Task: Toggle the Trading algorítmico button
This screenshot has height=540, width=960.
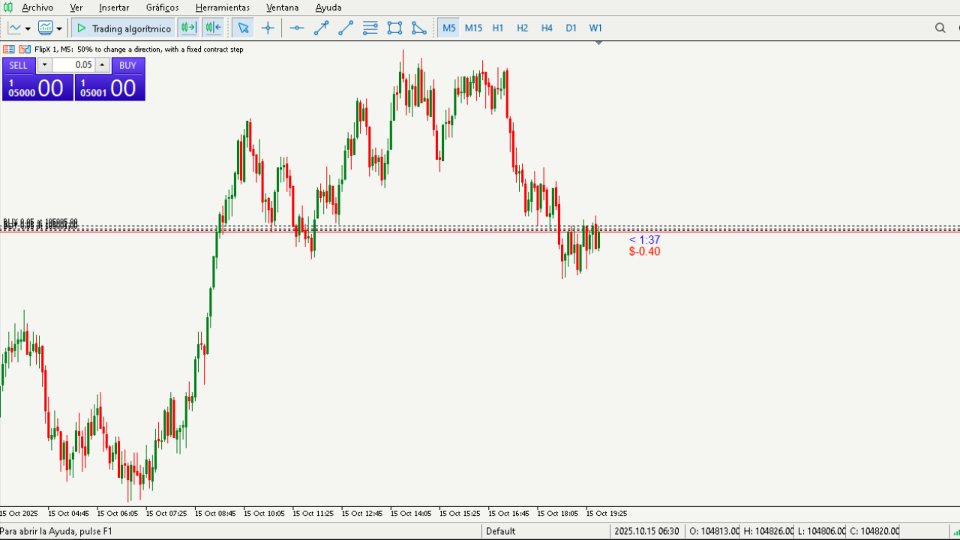Action: tap(124, 28)
